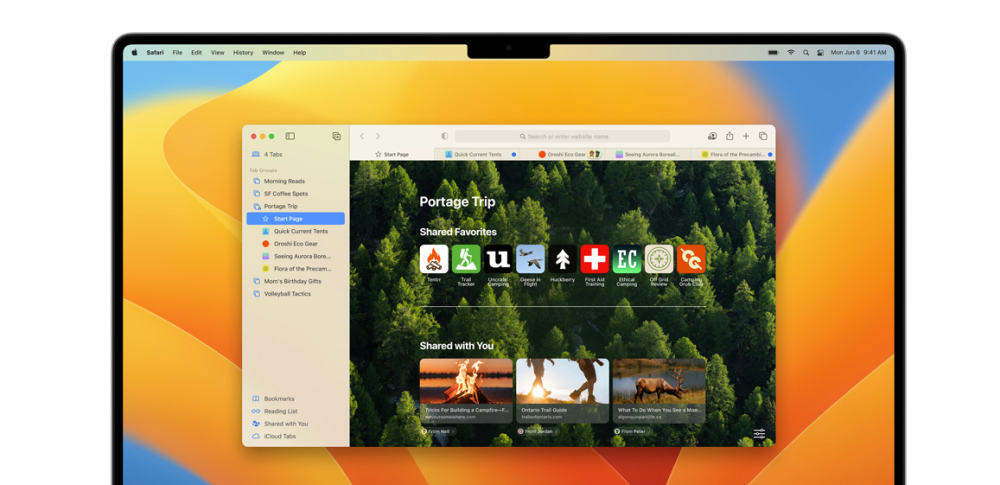Open the Geese in Flight favorite
The image size is (1000, 485).
(531, 259)
